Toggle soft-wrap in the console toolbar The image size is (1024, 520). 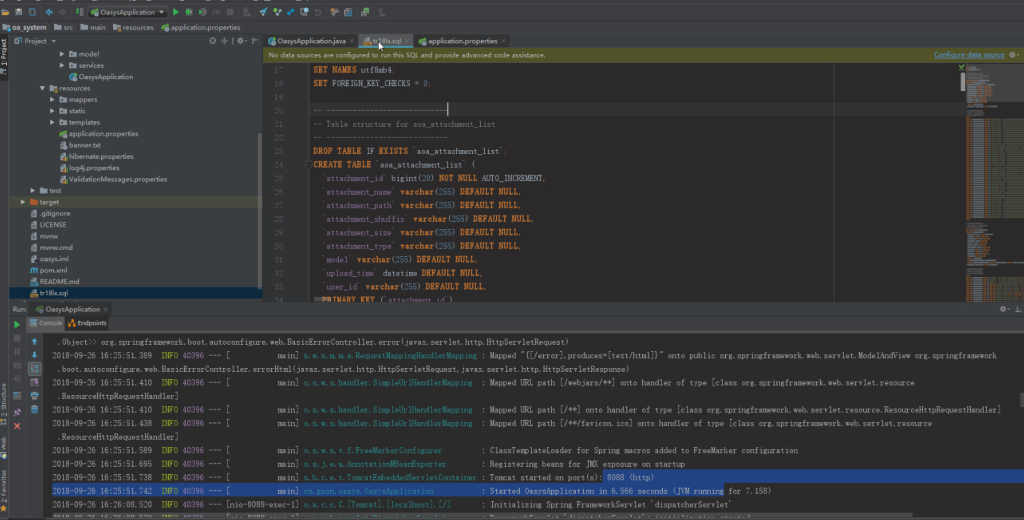35,368
